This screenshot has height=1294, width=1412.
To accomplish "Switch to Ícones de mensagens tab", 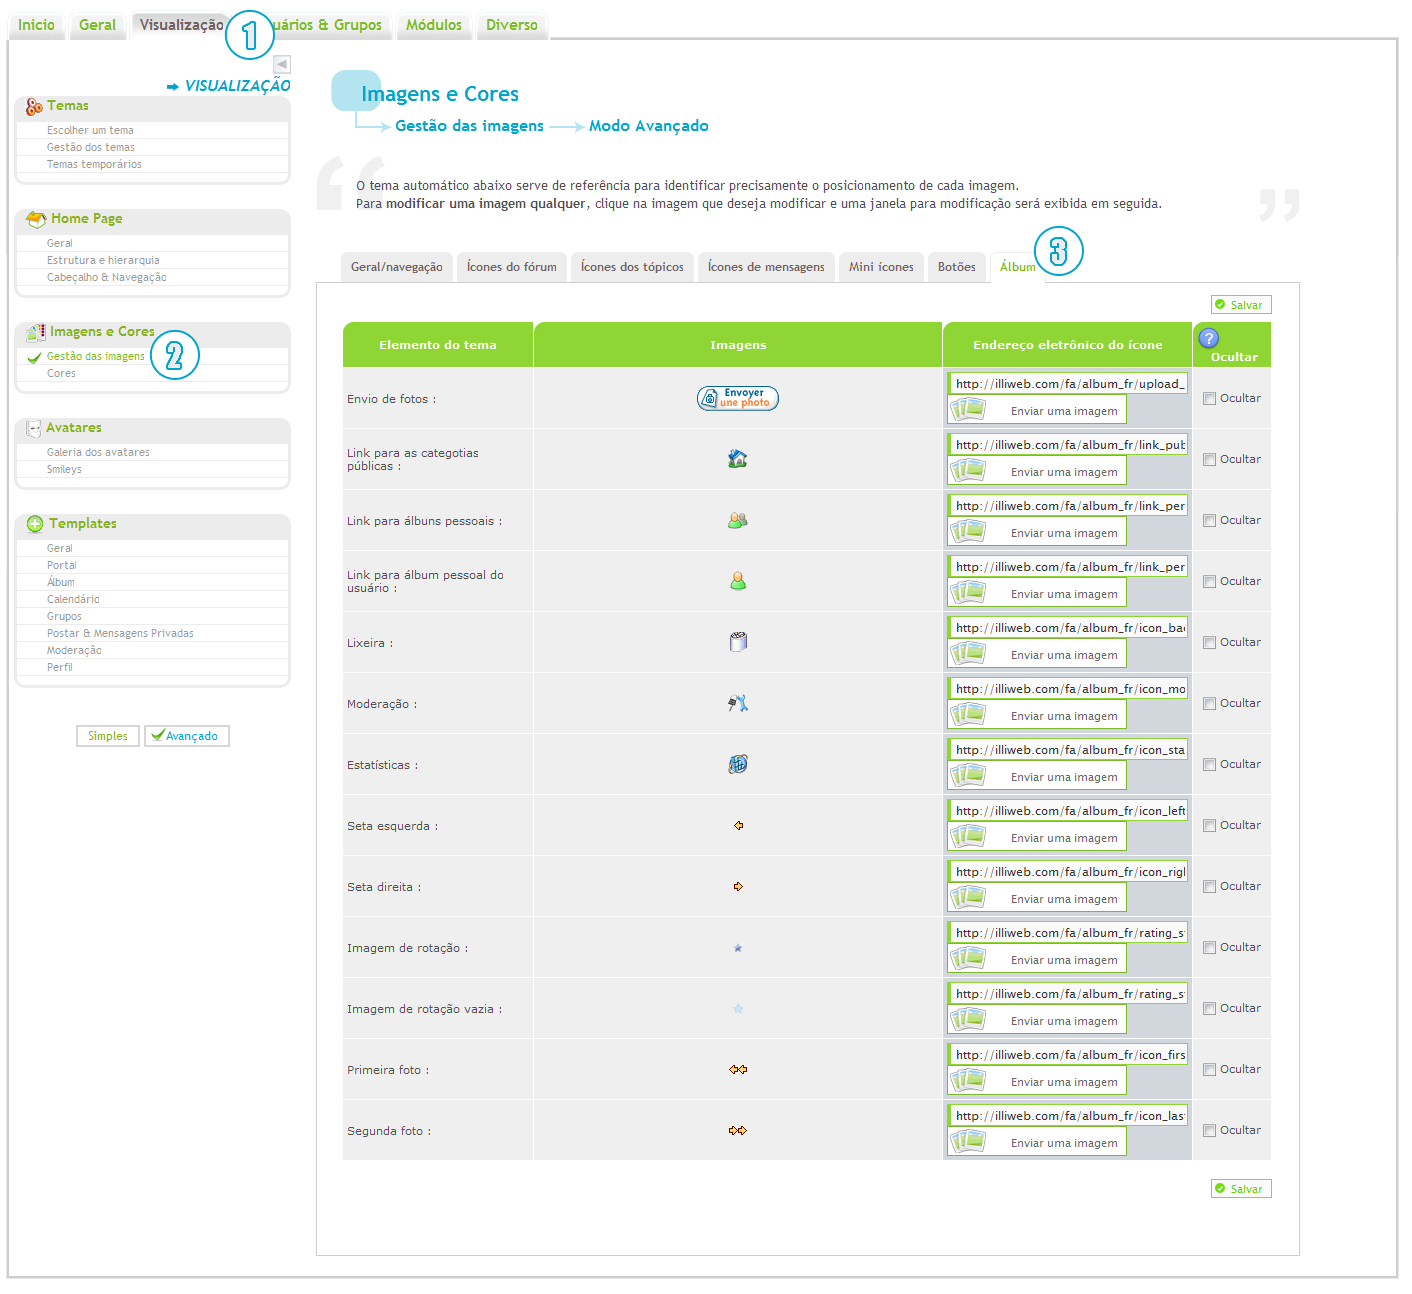I will (x=766, y=267).
